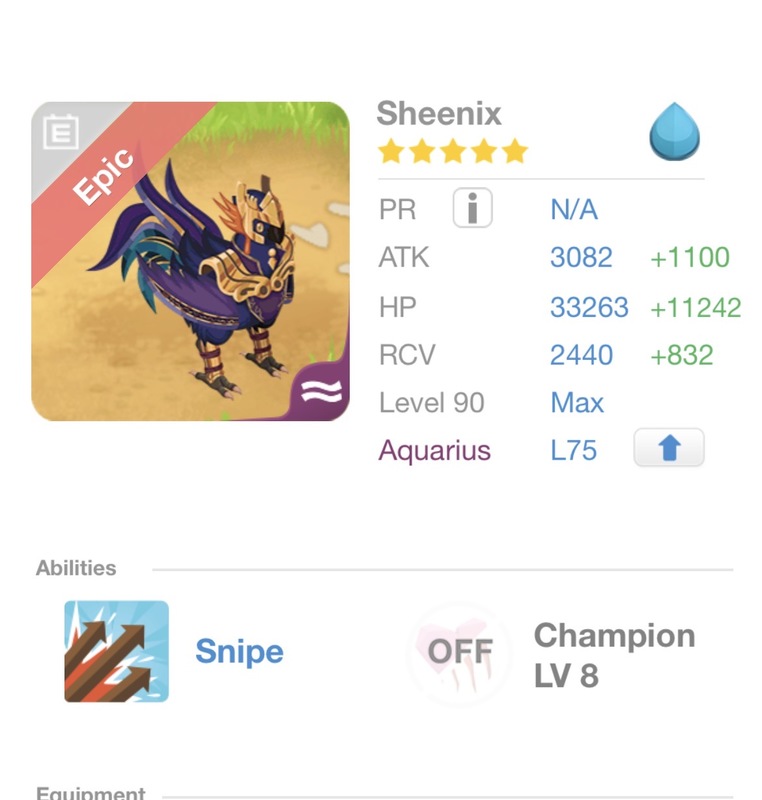The image size is (762, 800).
Task: Open the Snipe ability icon
Action: [116, 651]
